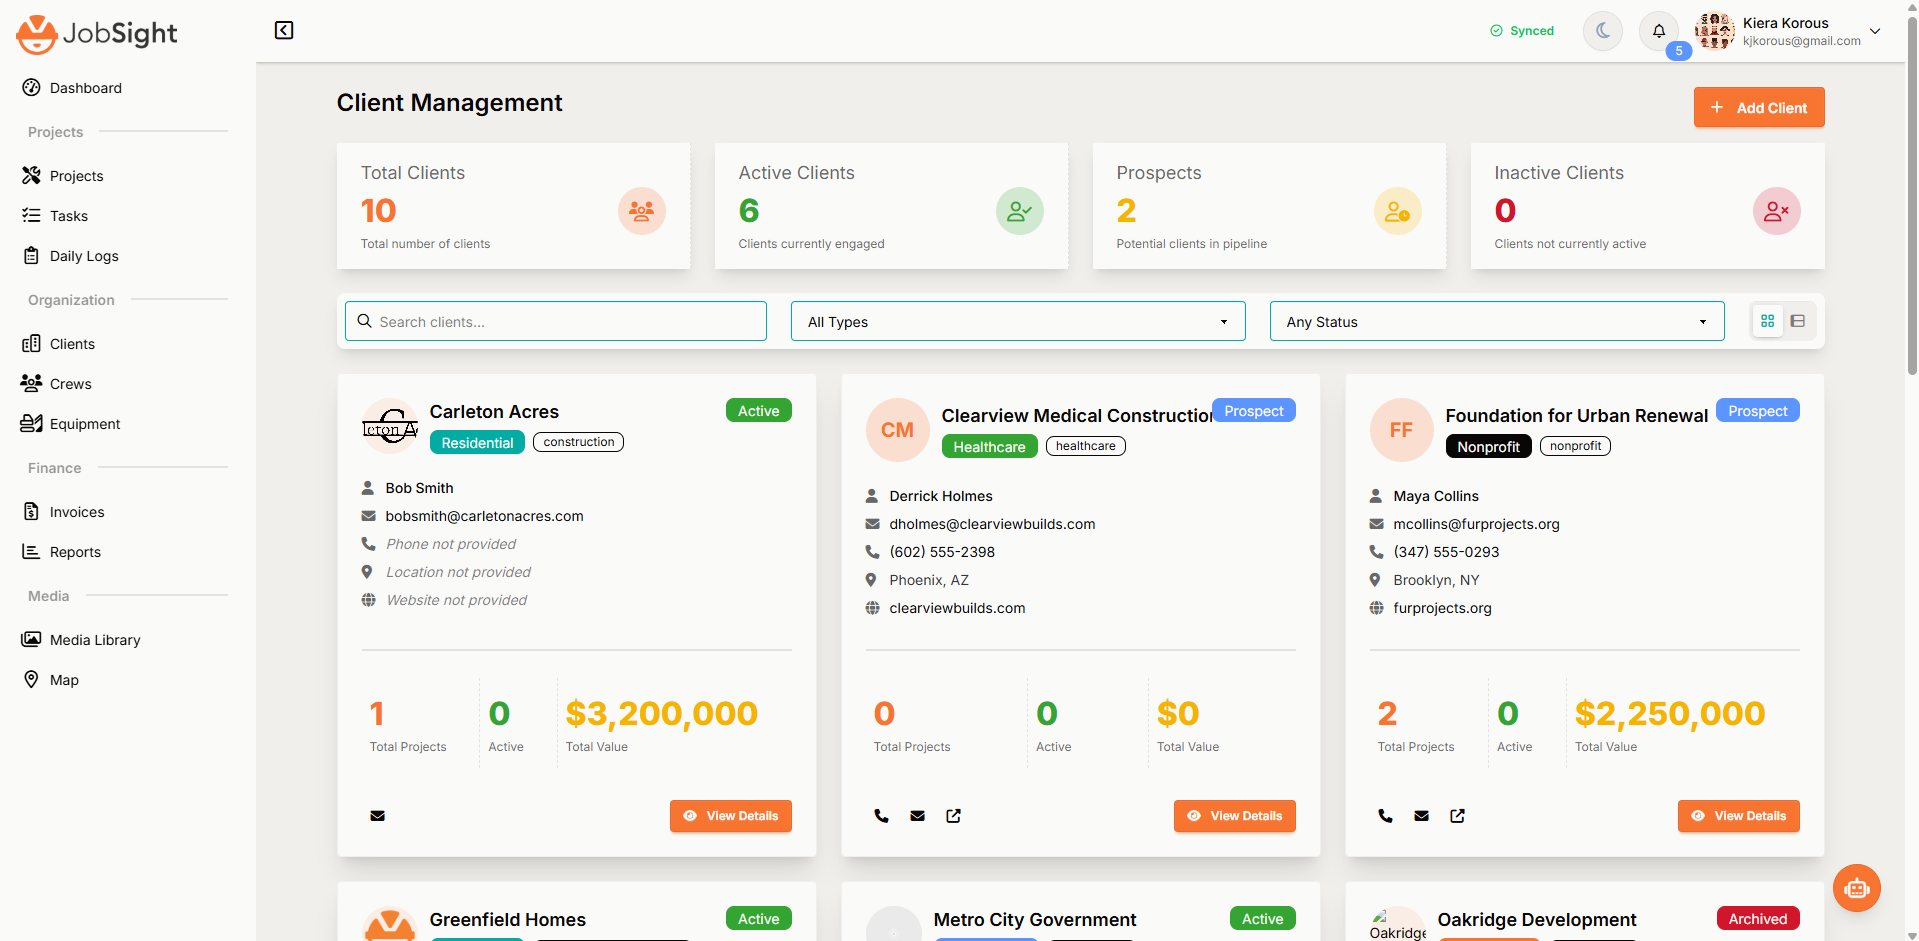This screenshot has height=941, width=1919.
Task: Email Clearview Medical via envelope icon
Action: (917, 816)
